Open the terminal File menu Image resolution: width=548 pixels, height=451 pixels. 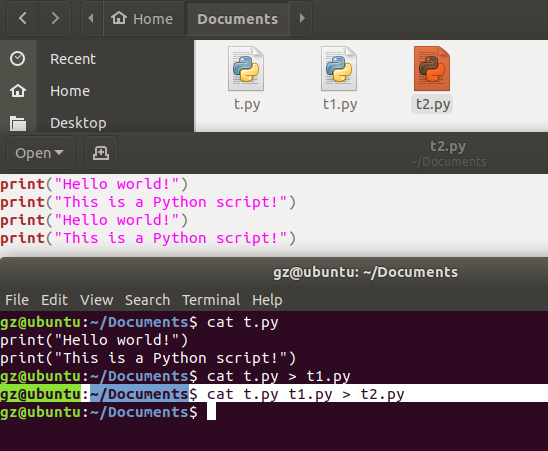pos(17,300)
